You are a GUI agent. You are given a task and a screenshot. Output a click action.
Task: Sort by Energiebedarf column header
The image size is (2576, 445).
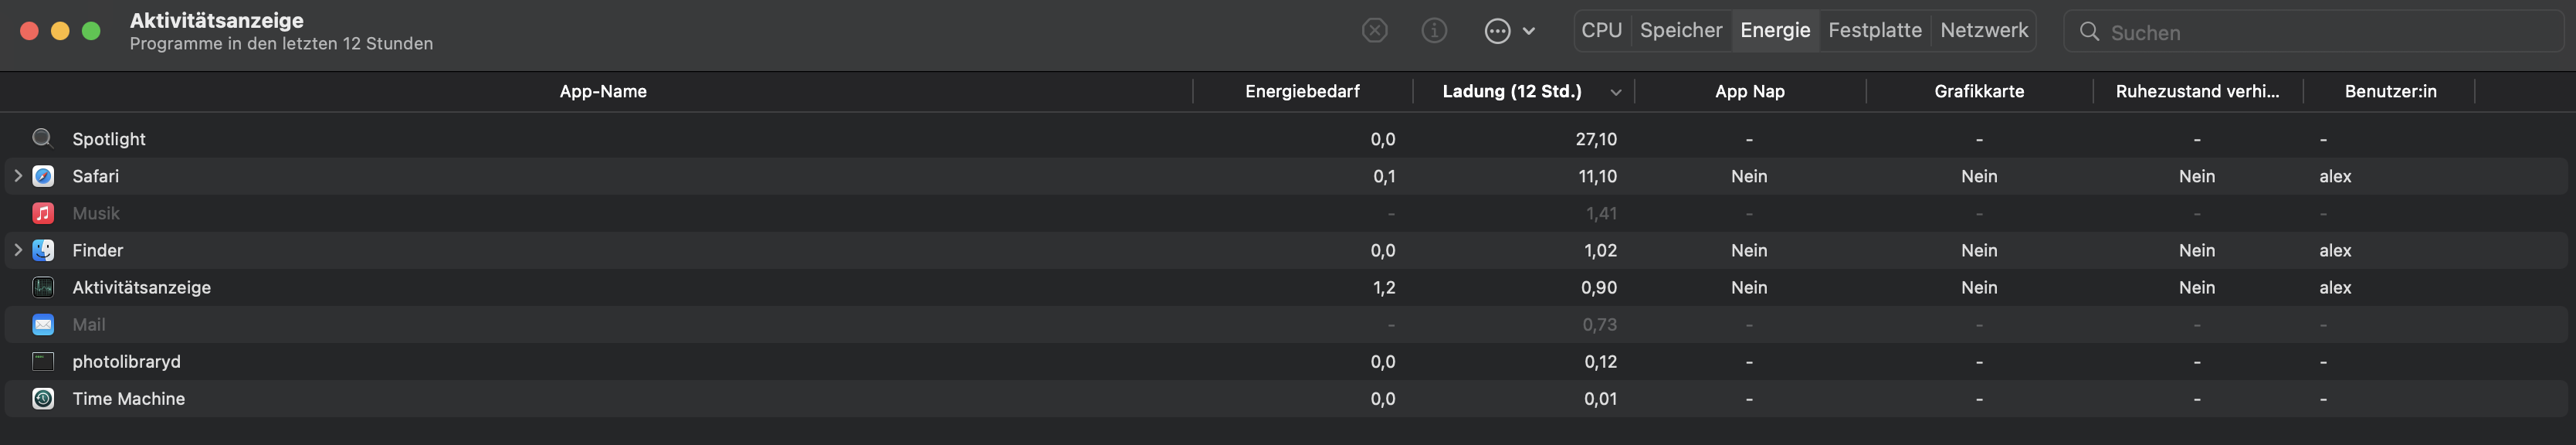pos(1302,91)
